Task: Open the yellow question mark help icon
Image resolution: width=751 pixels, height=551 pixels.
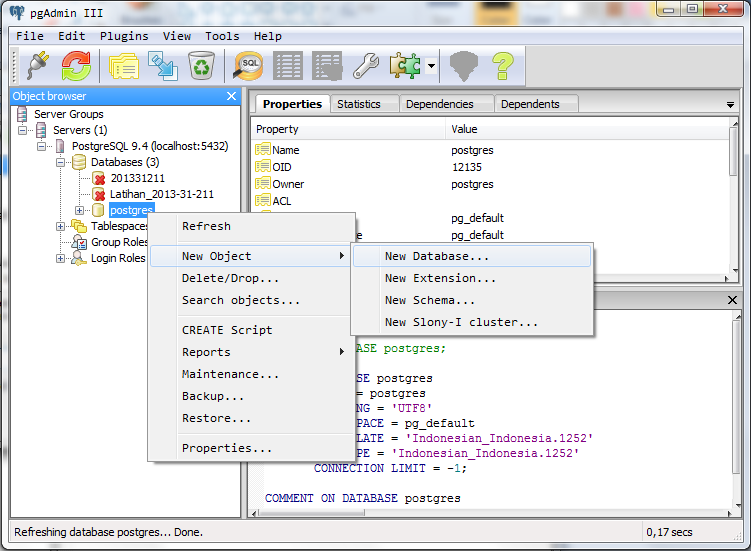Action: pyautogui.click(x=503, y=66)
